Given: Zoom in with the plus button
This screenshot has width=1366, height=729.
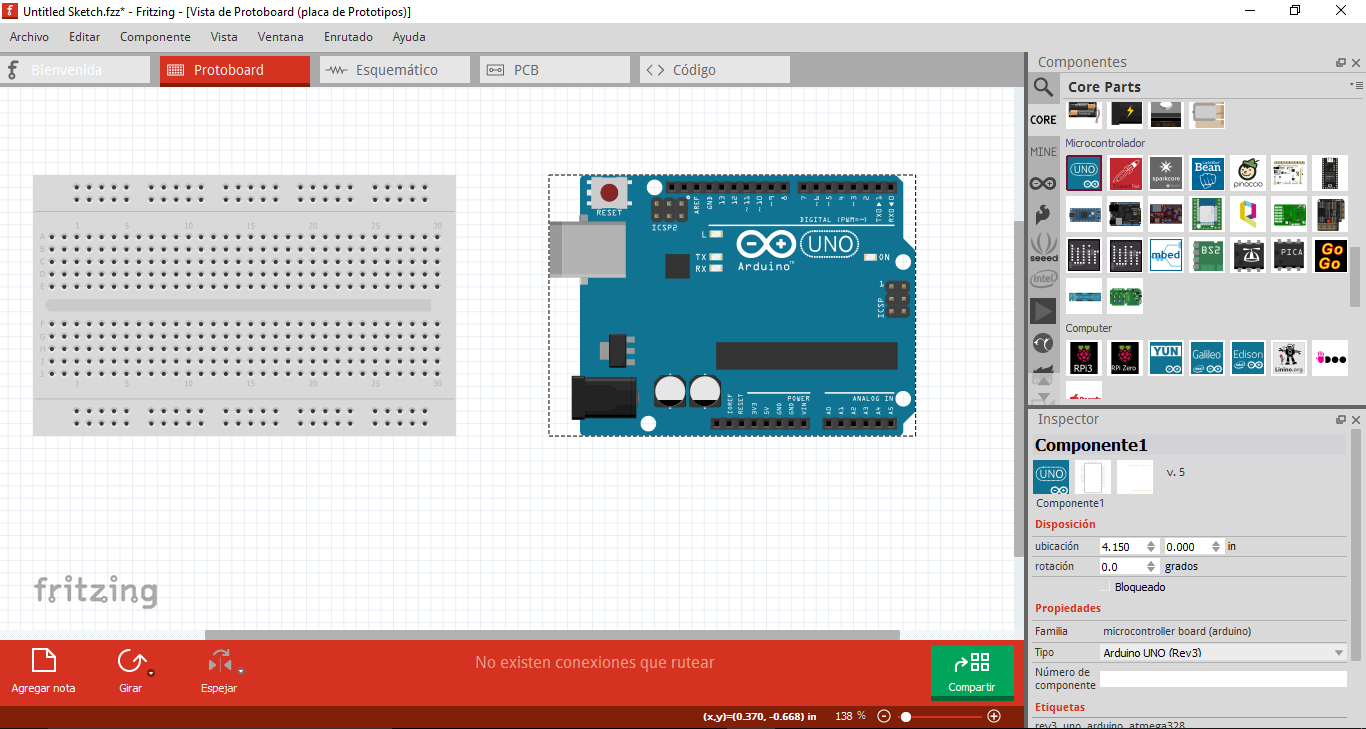Looking at the screenshot, I should coord(994,716).
